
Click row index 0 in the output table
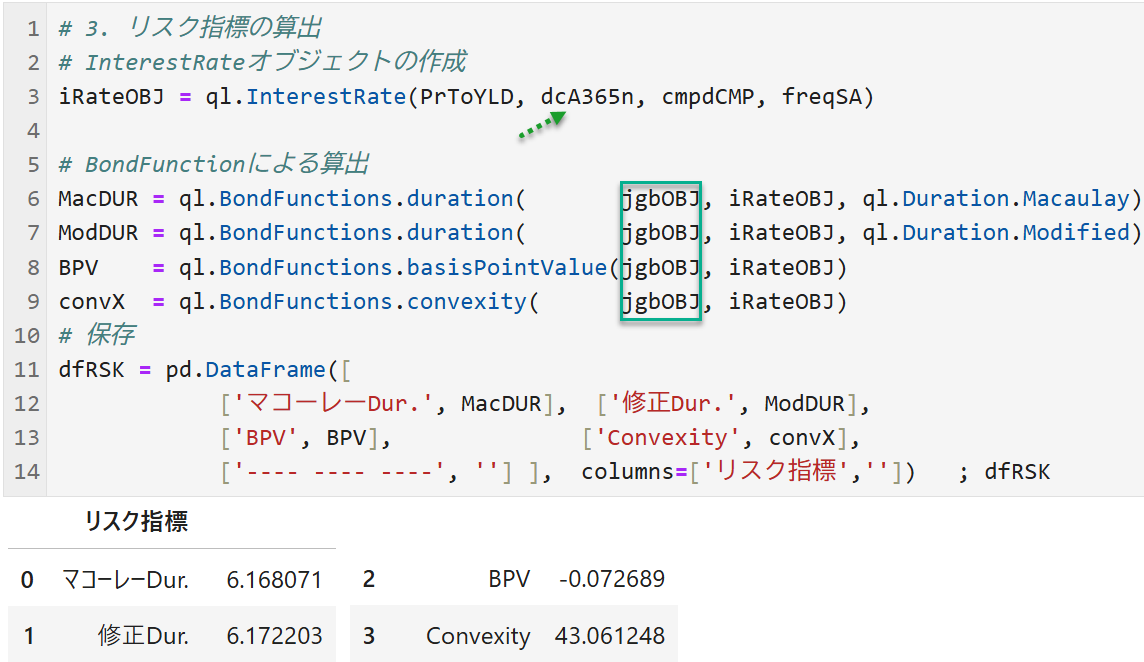pos(27,580)
